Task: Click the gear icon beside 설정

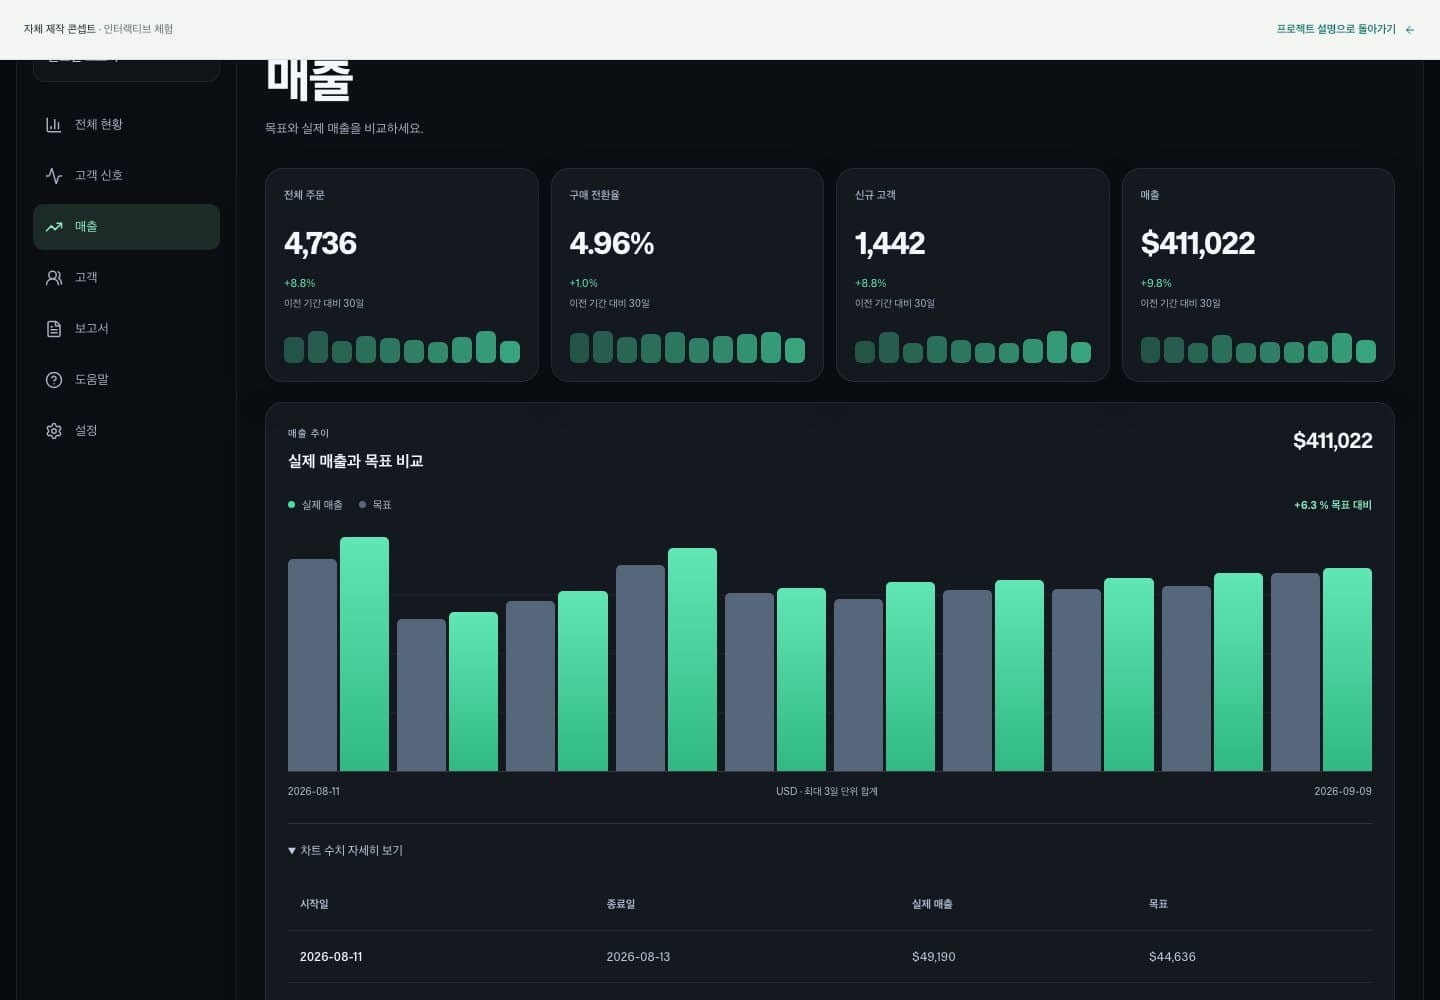Action: 54,431
